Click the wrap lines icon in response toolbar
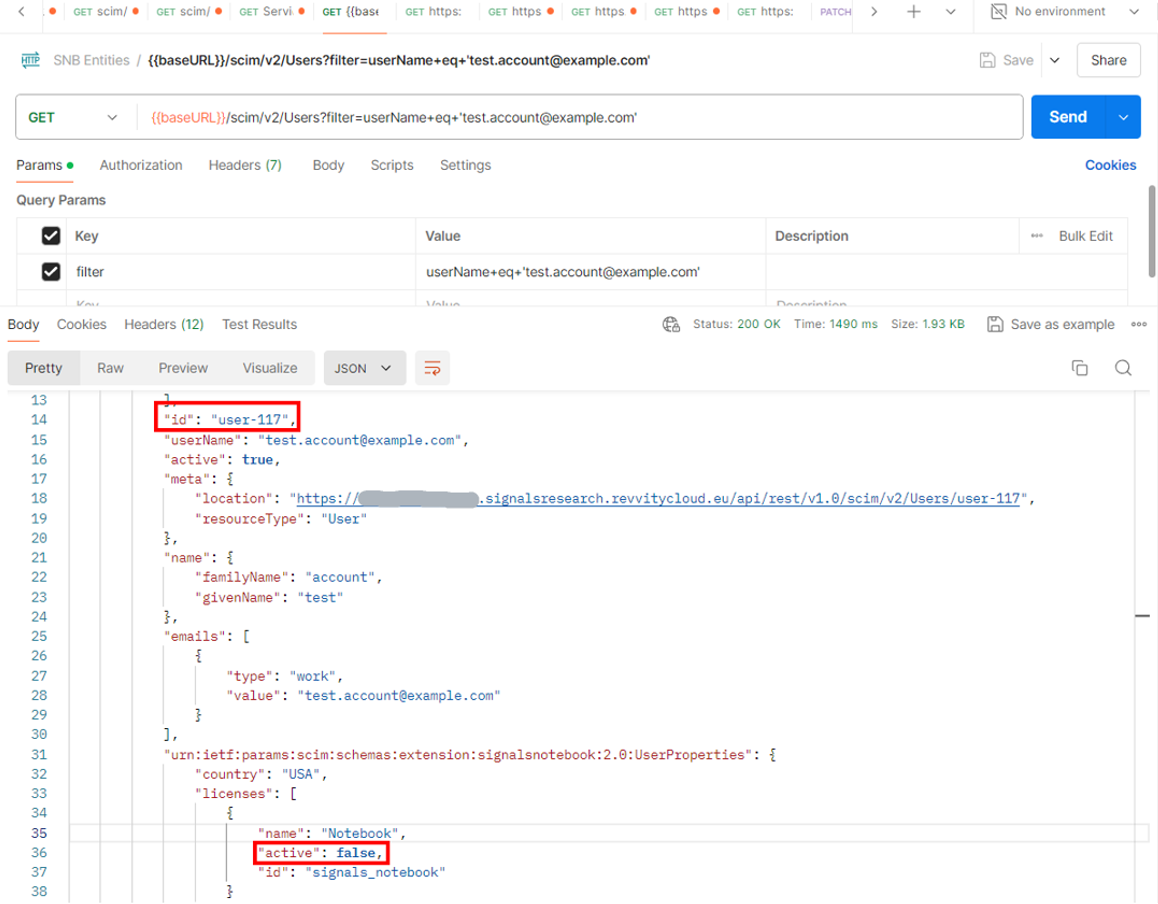This screenshot has width=1158, height=904. coord(432,368)
